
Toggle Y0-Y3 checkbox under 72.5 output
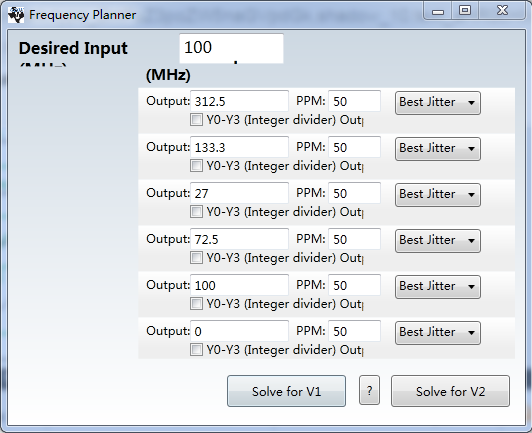(196, 258)
